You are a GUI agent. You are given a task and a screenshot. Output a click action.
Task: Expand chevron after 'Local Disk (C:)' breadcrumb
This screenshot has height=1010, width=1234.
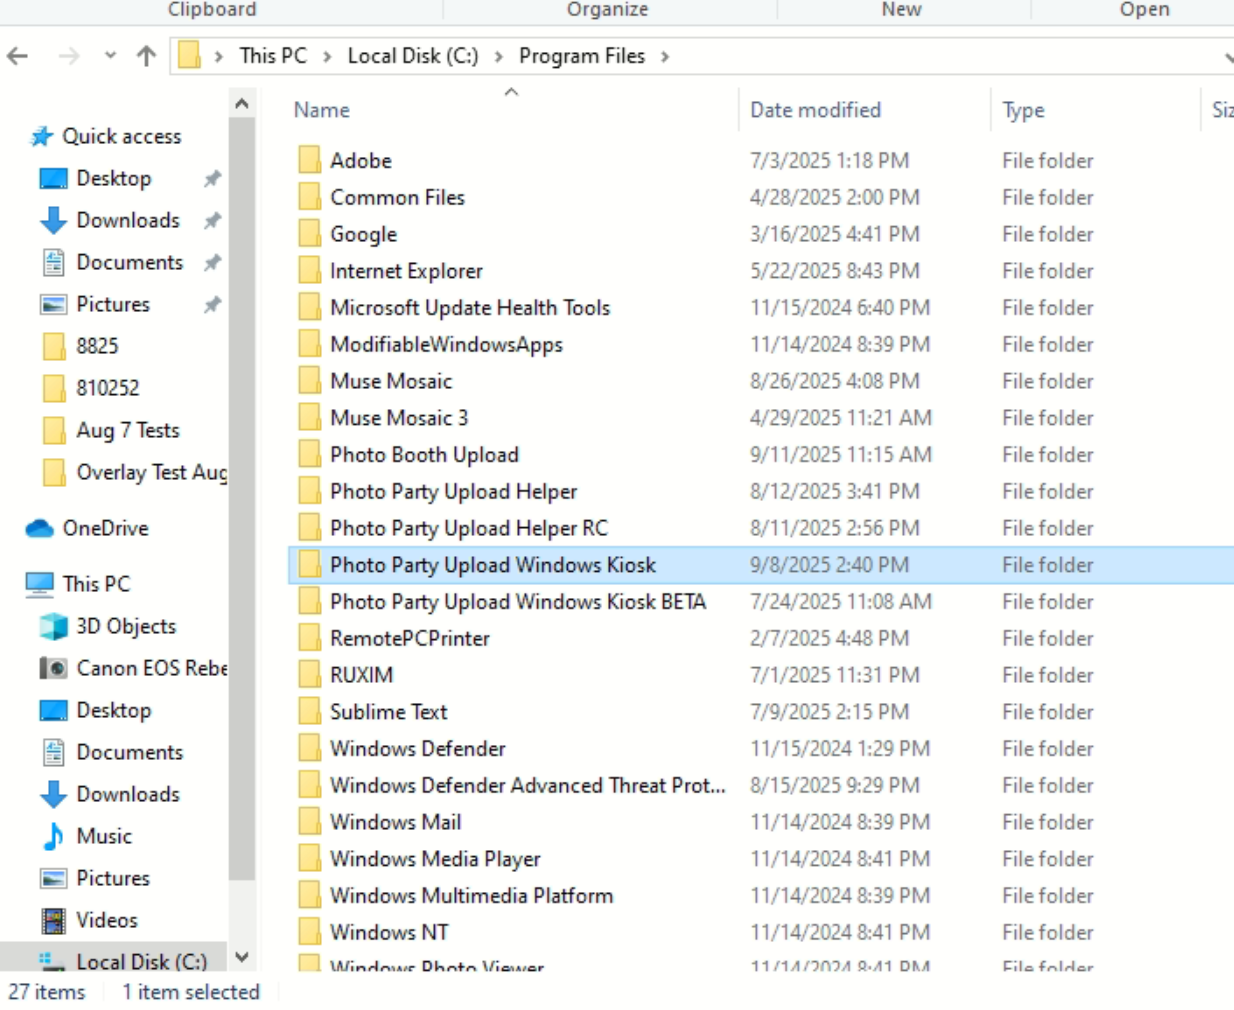(x=498, y=57)
